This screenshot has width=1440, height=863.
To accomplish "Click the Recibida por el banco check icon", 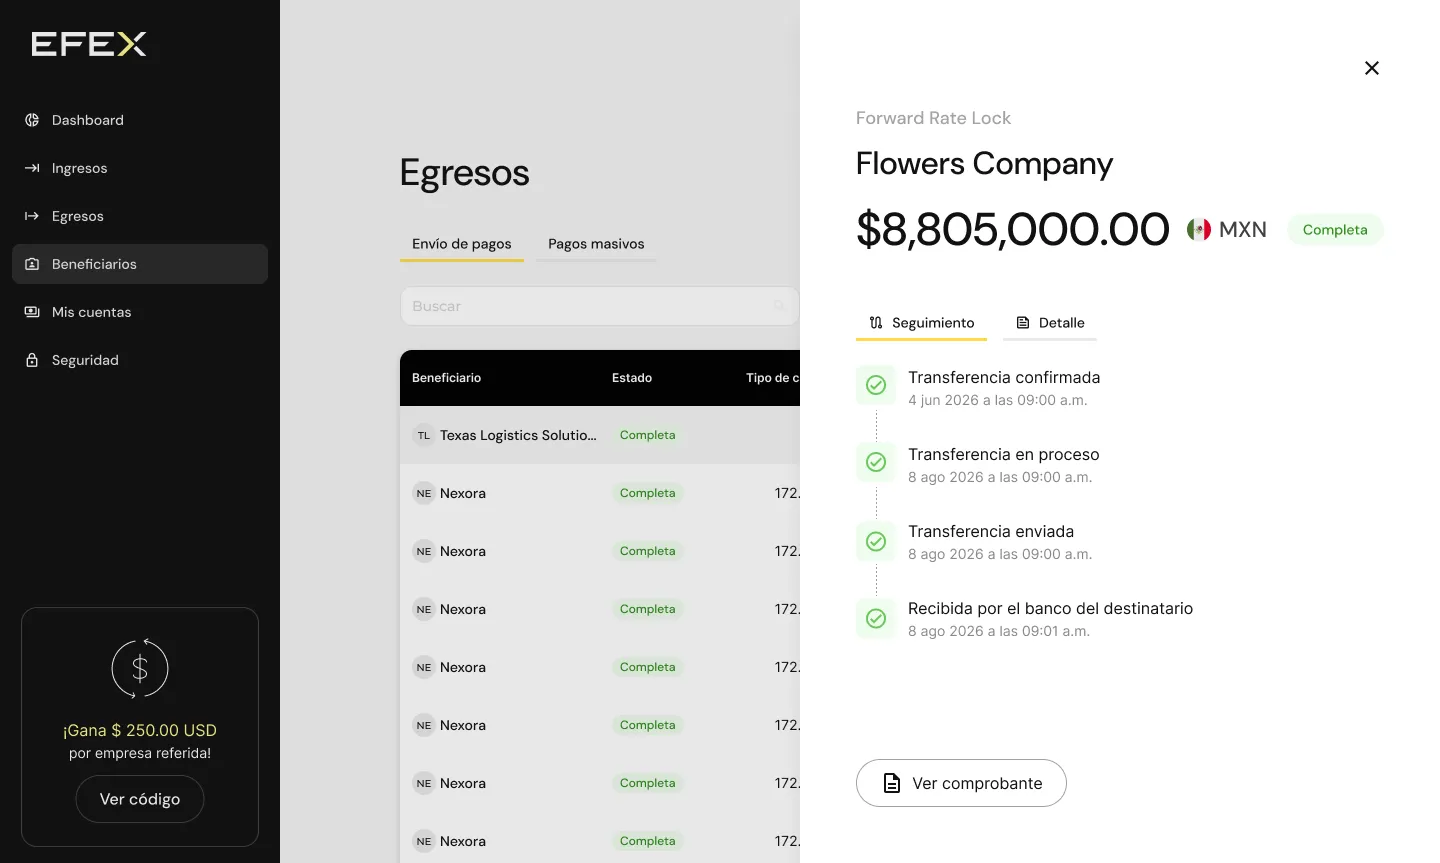I will tap(876, 618).
